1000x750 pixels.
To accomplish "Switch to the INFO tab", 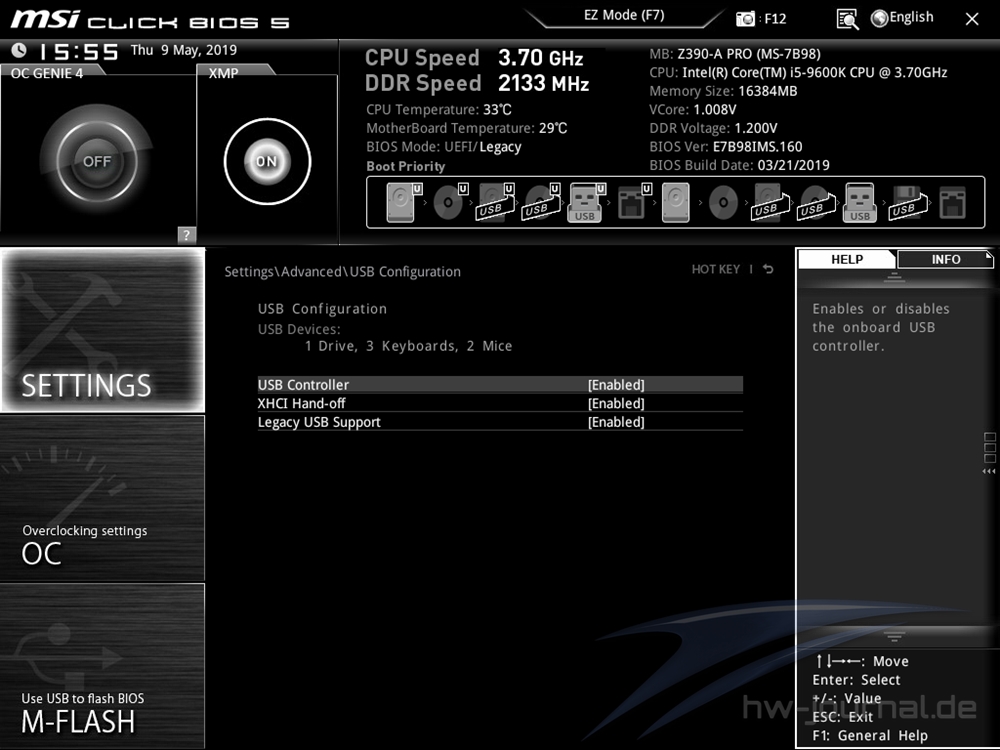I will 945,259.
